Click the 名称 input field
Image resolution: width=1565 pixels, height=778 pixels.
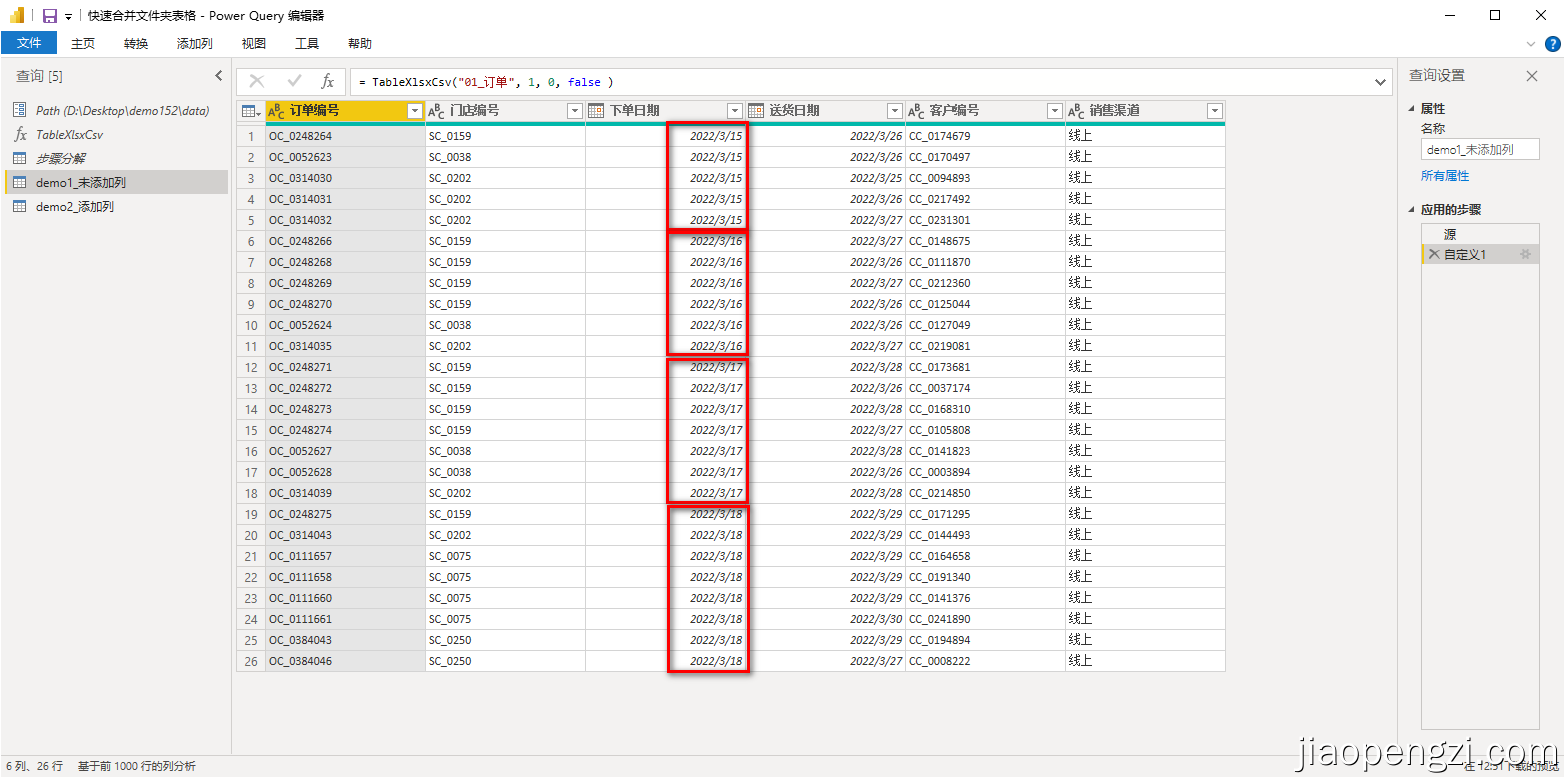[x=1480, y=150]
